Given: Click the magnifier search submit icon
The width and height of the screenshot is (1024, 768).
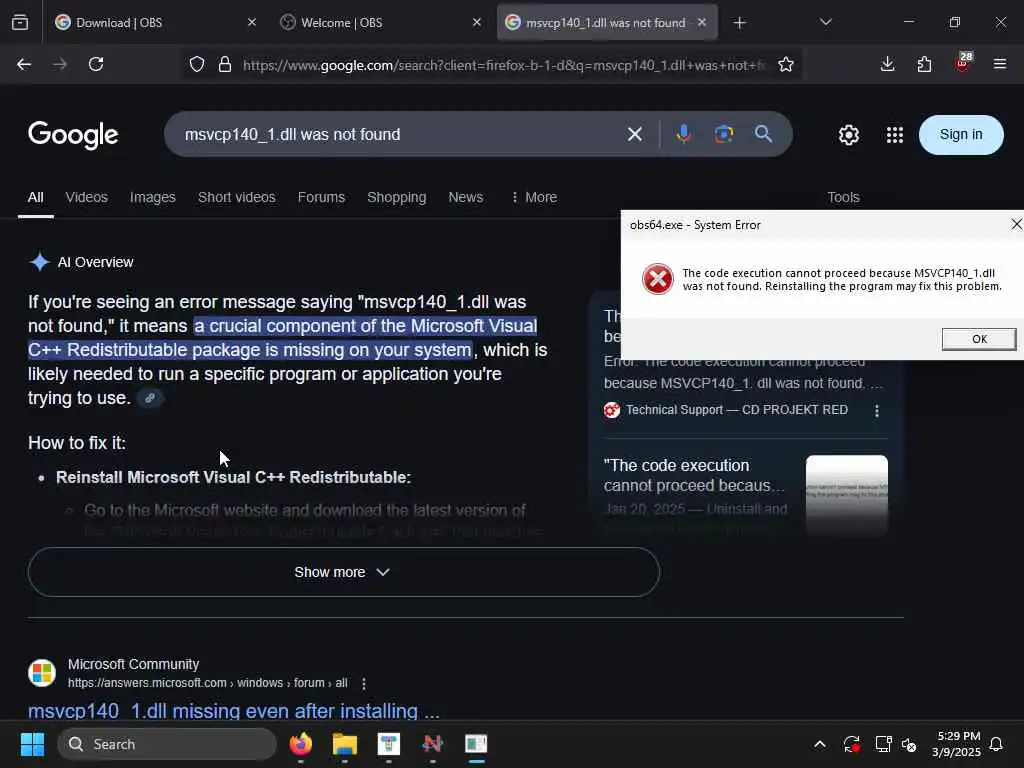Looking at the screenshot, I should pyautogui.click(x=763, y=134).
